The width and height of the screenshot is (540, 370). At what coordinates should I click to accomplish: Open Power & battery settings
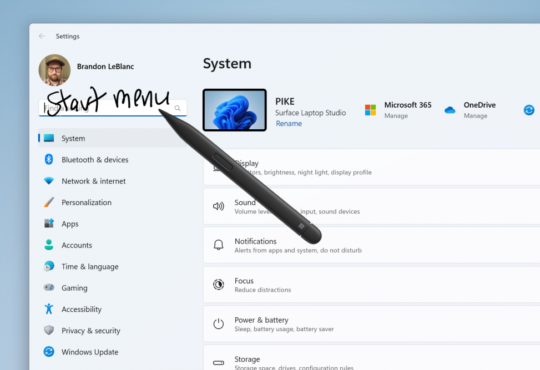click(372, 324)
